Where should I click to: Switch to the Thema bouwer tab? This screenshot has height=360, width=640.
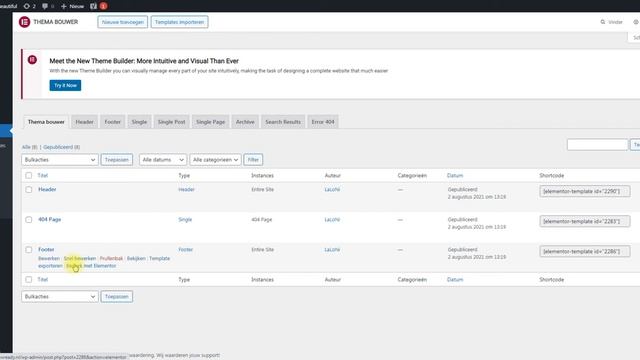46,122
